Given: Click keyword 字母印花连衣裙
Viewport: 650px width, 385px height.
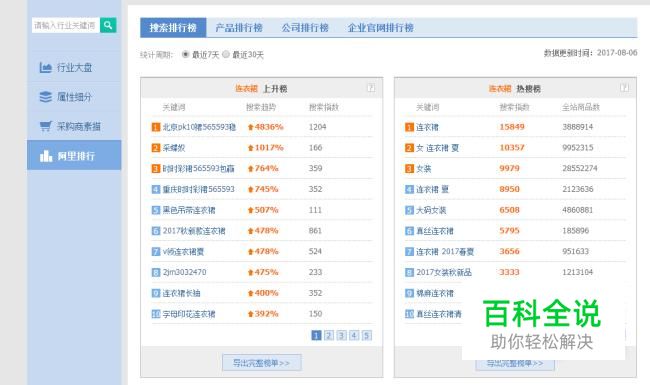Looking at the screenshot, I should point(189,314).
